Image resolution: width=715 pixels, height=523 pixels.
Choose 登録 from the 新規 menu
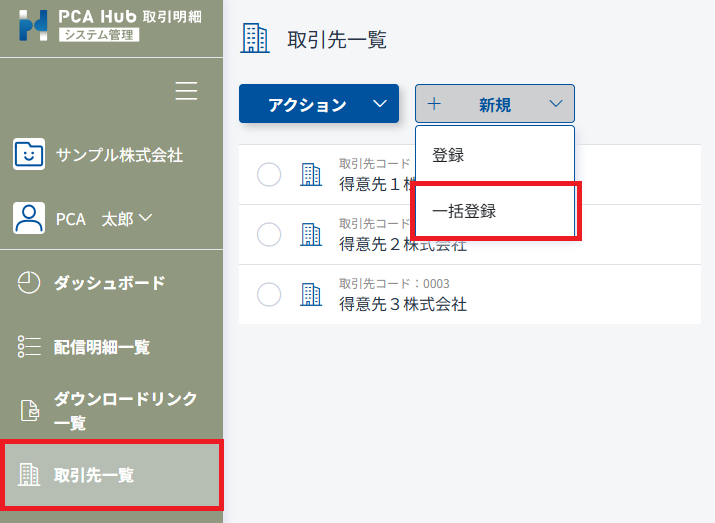(449, 156)
